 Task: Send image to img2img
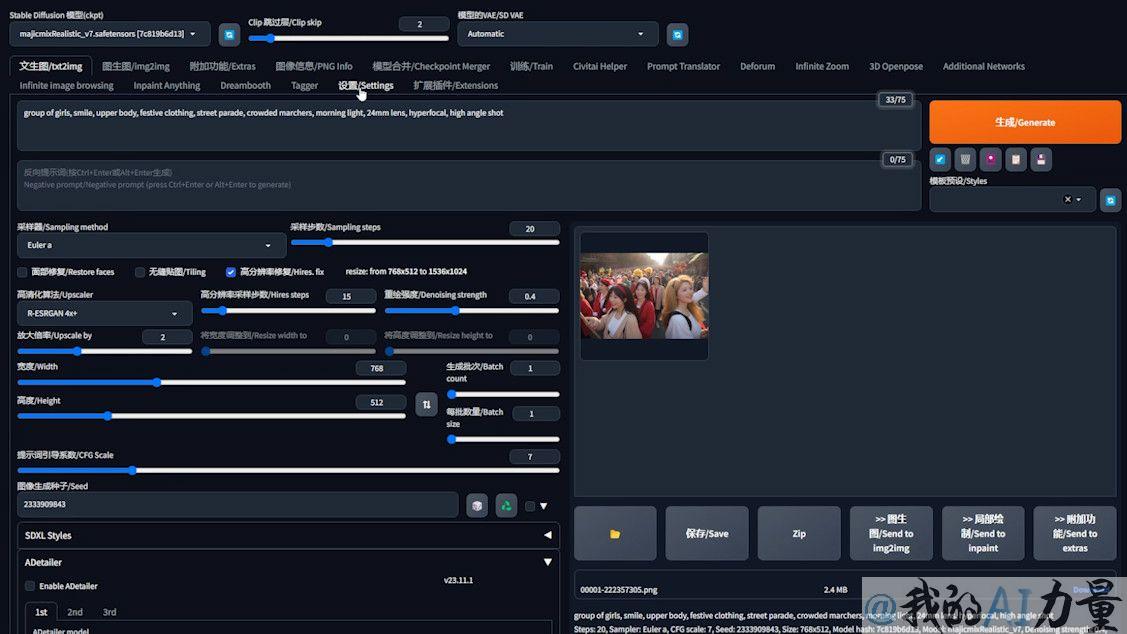pos(891,533)
